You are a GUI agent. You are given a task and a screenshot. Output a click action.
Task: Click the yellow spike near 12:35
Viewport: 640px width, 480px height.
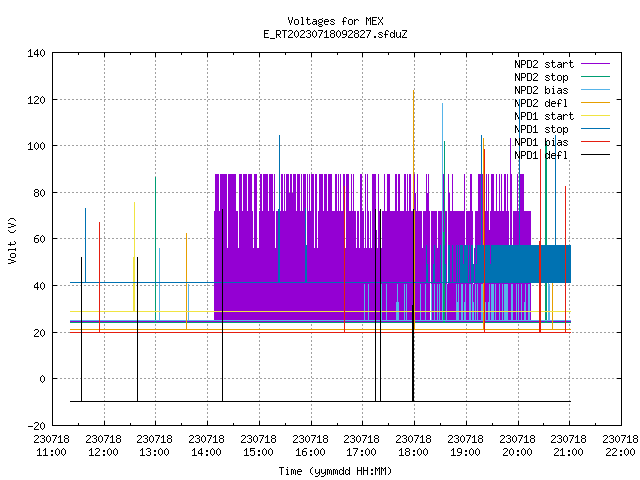click(134, 257)
